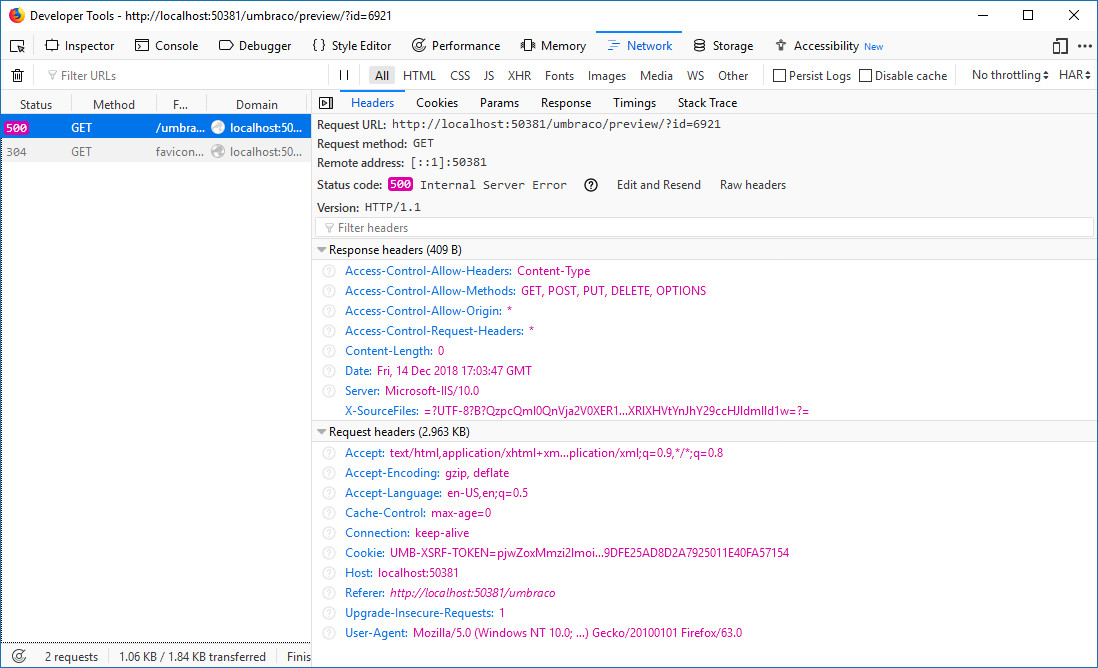
Task: Open the HAR dropdown menu
Action: [1075, 75]
